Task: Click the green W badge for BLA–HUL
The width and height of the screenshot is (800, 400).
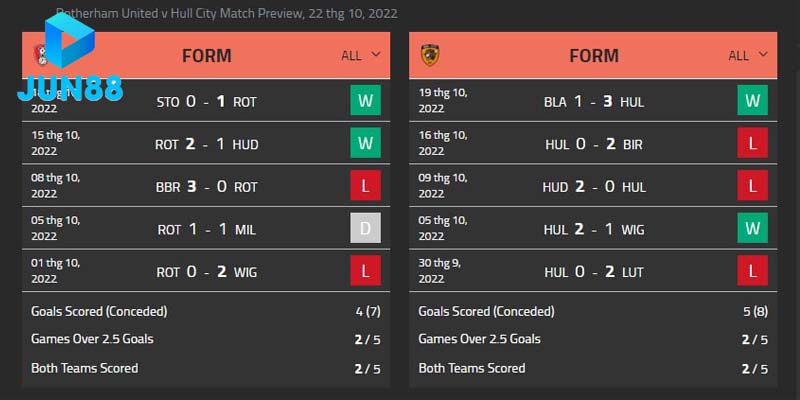Action: 752,101
